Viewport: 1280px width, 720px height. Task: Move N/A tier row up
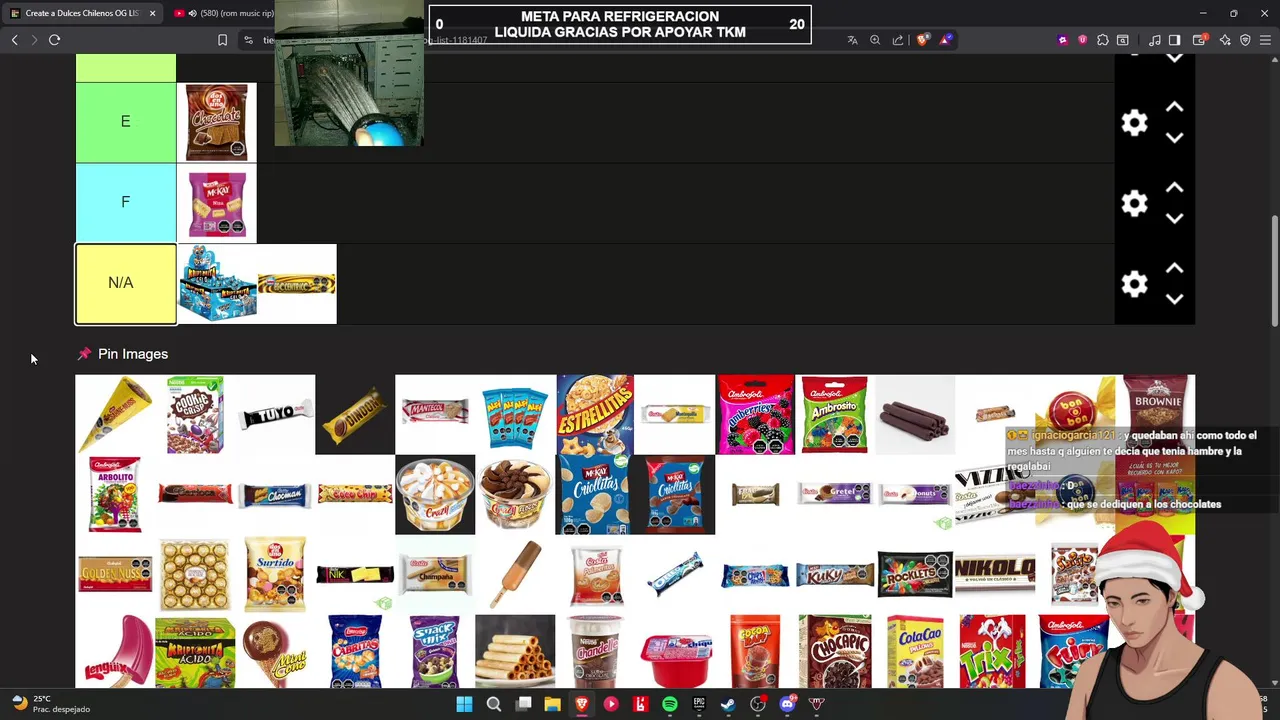[x=1175, y=268]
